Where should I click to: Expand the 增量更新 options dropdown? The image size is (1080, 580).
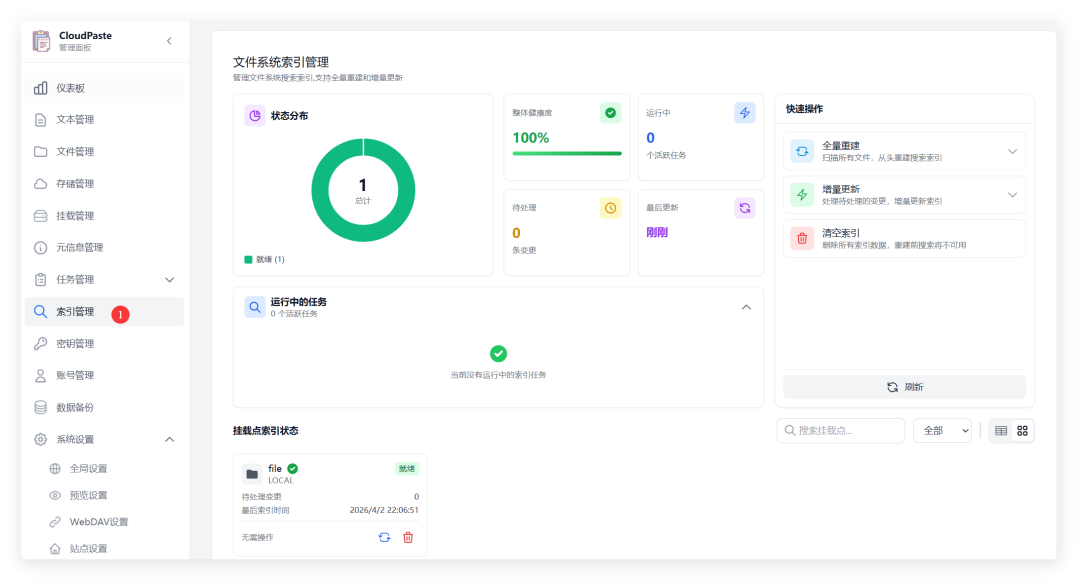pyautogui.click(x=1014, y=194)
